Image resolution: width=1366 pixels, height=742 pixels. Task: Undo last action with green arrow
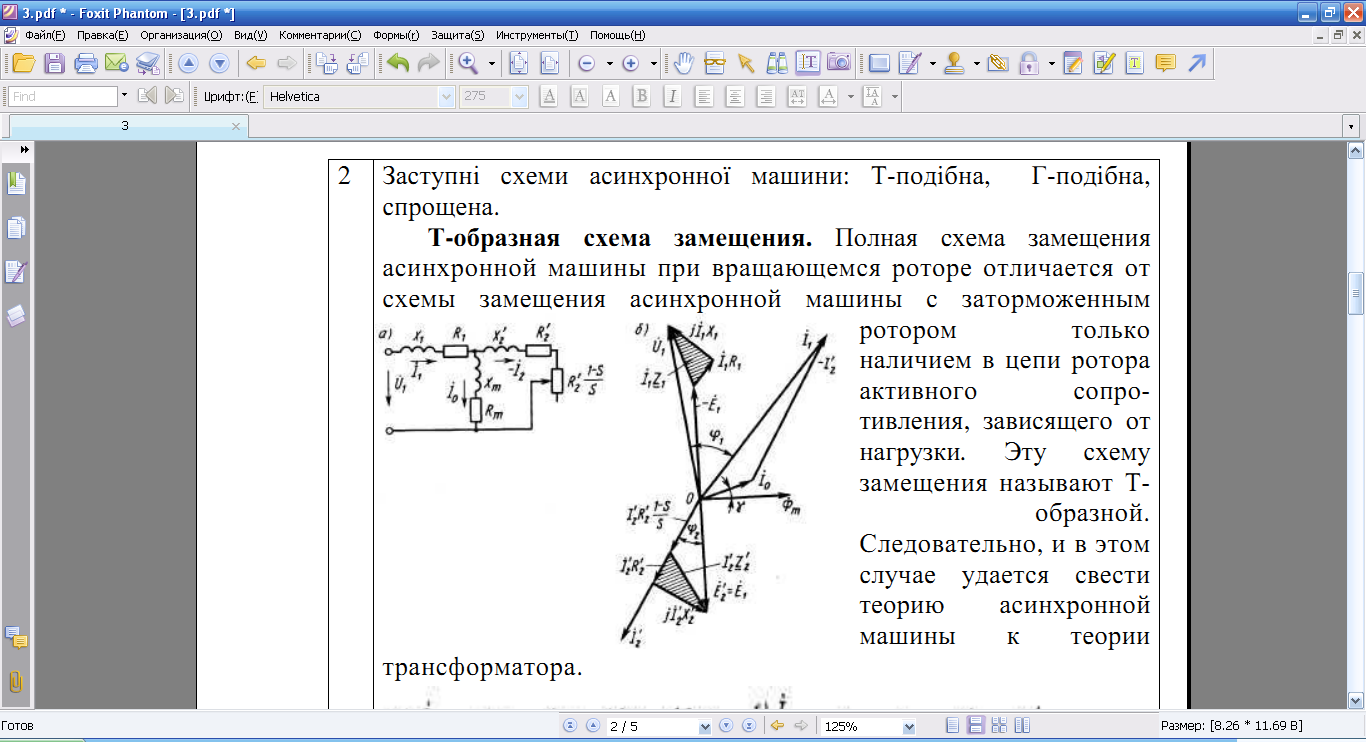[398, 63]
